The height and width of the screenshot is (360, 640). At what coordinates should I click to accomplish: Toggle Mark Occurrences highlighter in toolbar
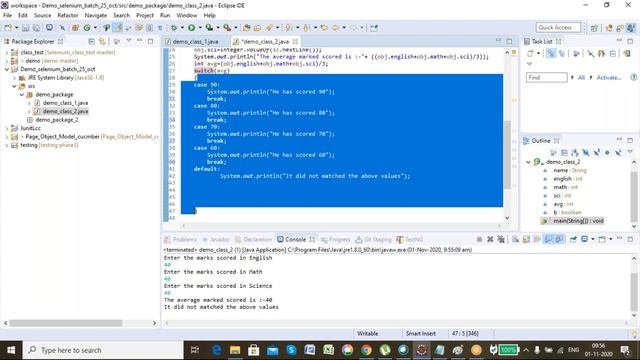(x=118, y=28)
